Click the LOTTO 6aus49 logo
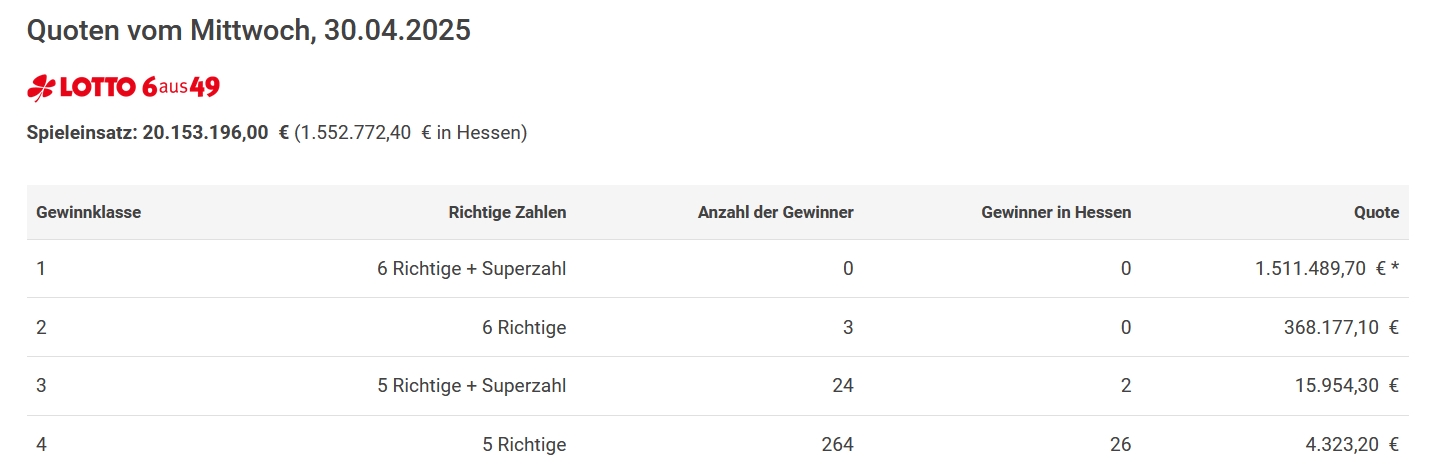1429x473 pixels. pos(123,88)
